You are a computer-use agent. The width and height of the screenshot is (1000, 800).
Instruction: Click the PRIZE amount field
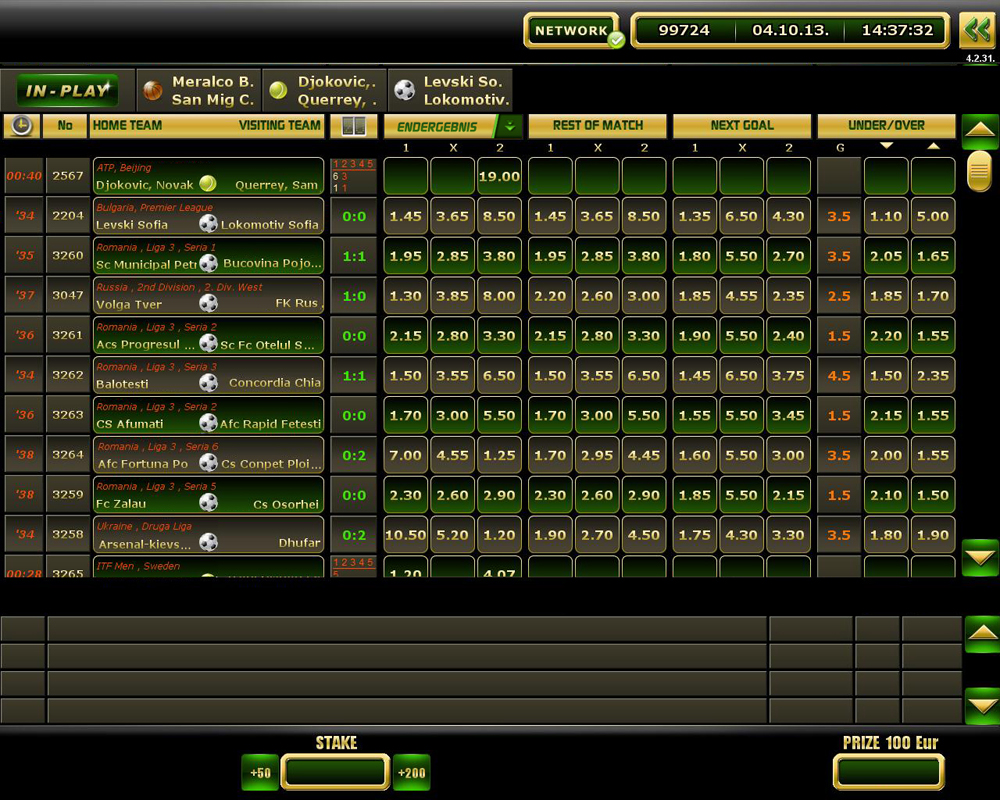tap(888, 773)
